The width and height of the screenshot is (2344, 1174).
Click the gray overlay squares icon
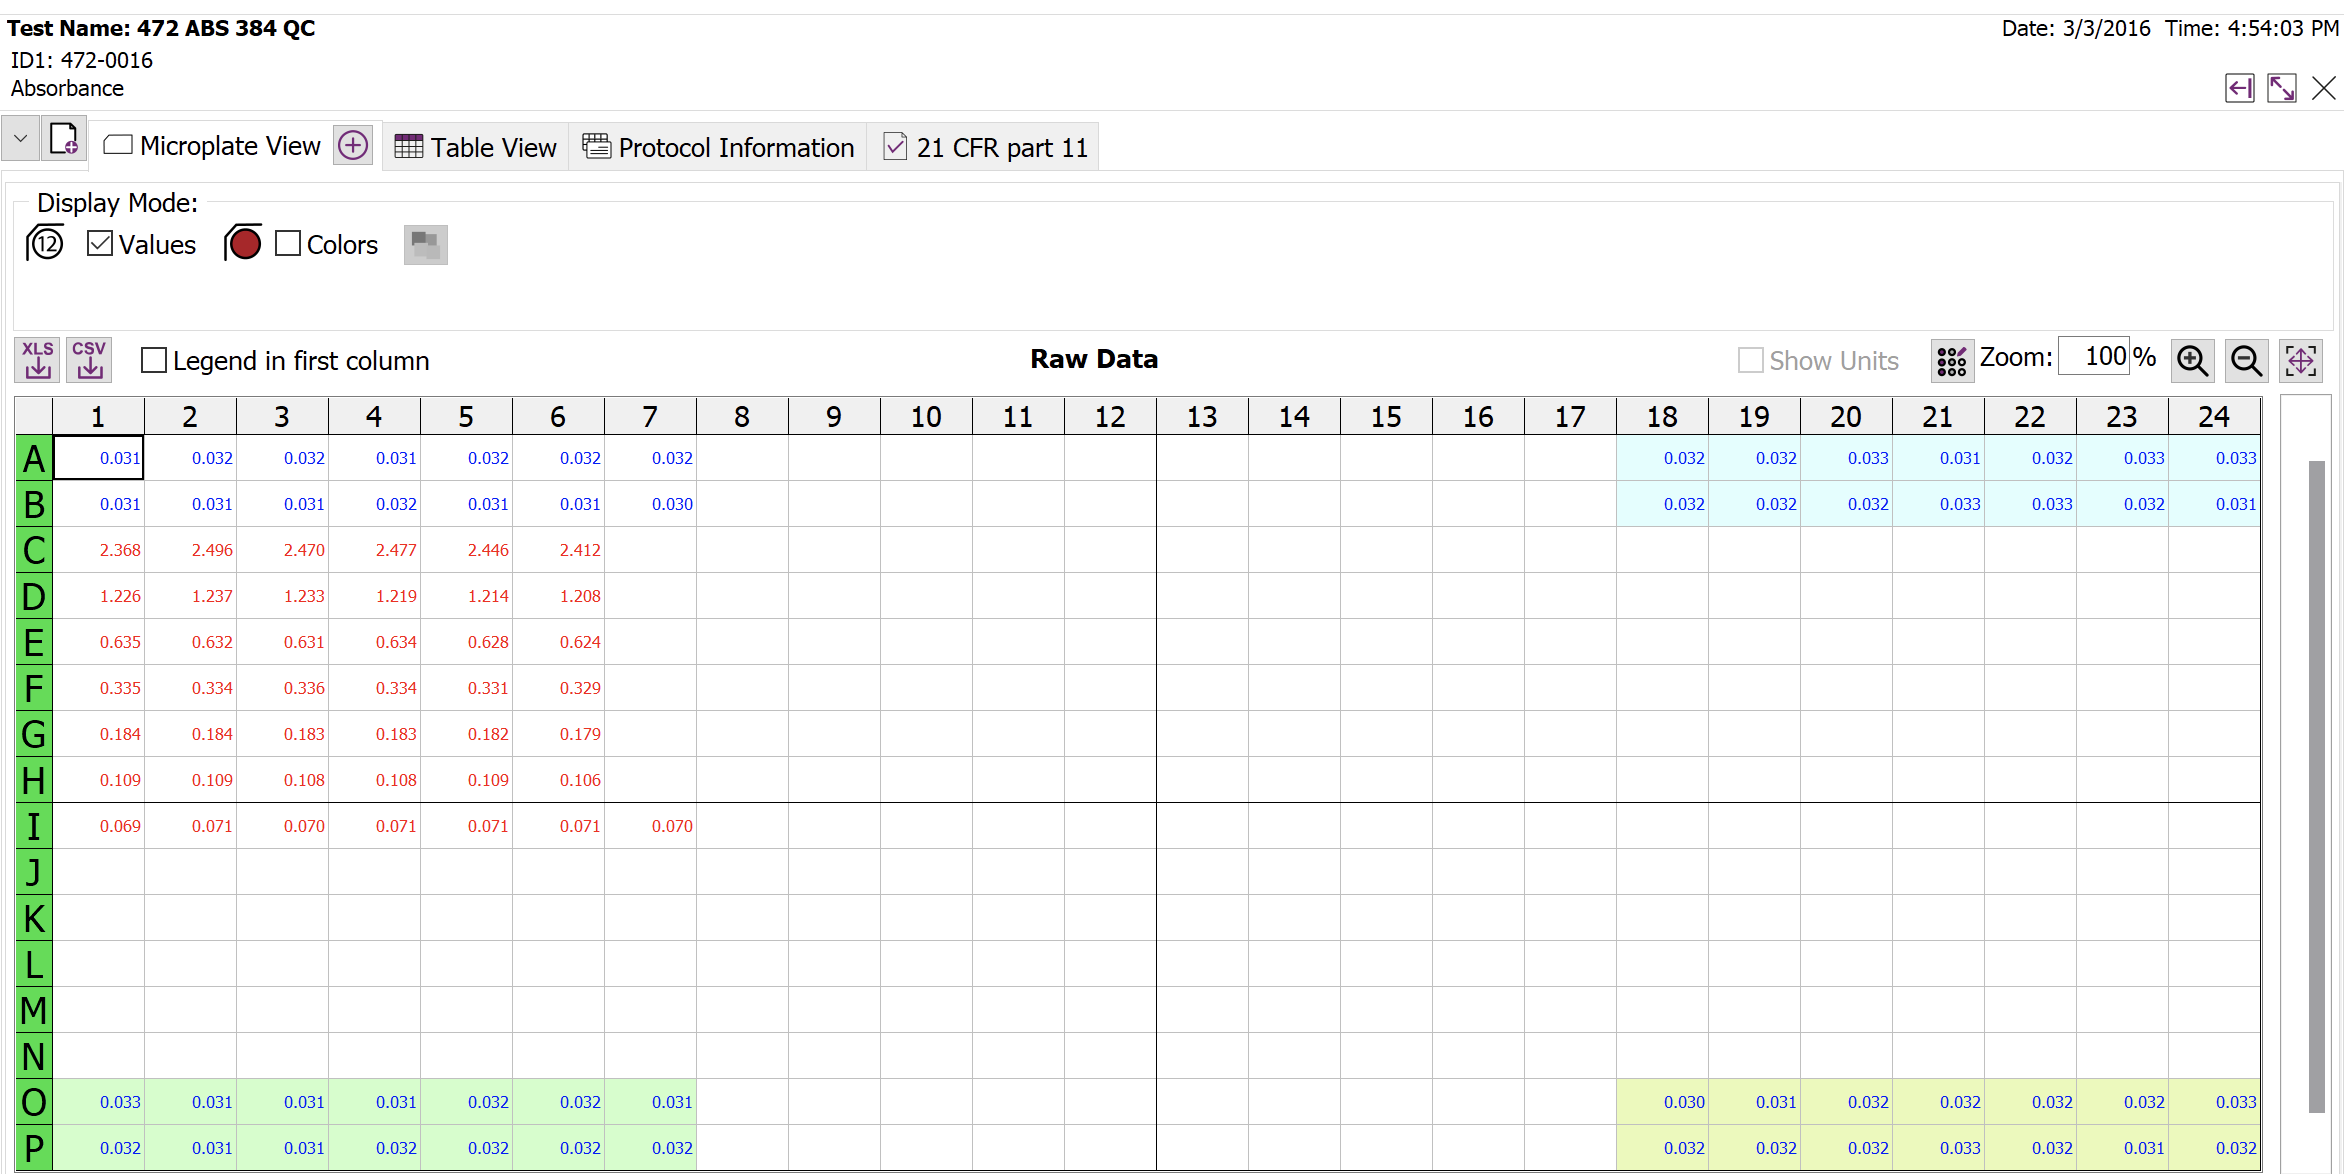pos(425,245)
